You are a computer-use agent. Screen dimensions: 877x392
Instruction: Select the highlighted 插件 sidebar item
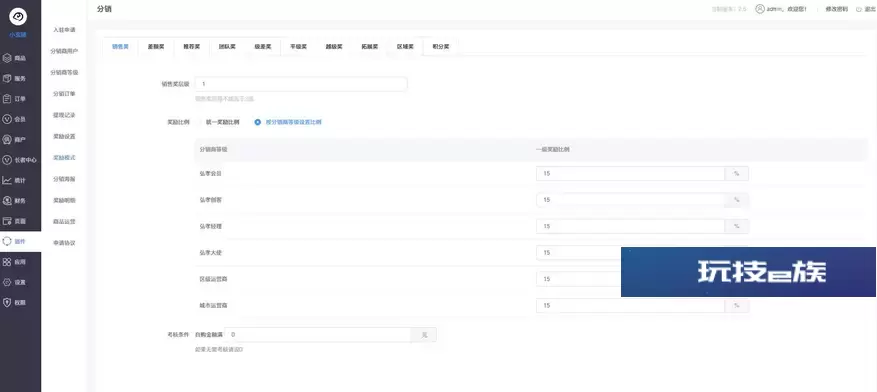(21, 241)
